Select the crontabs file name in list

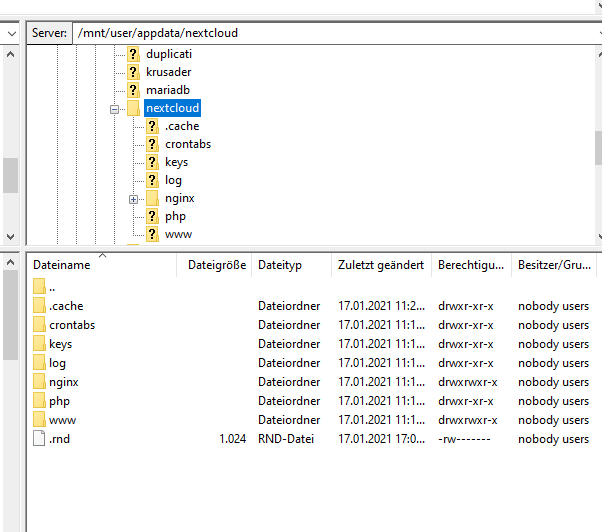tap(72, 325)
